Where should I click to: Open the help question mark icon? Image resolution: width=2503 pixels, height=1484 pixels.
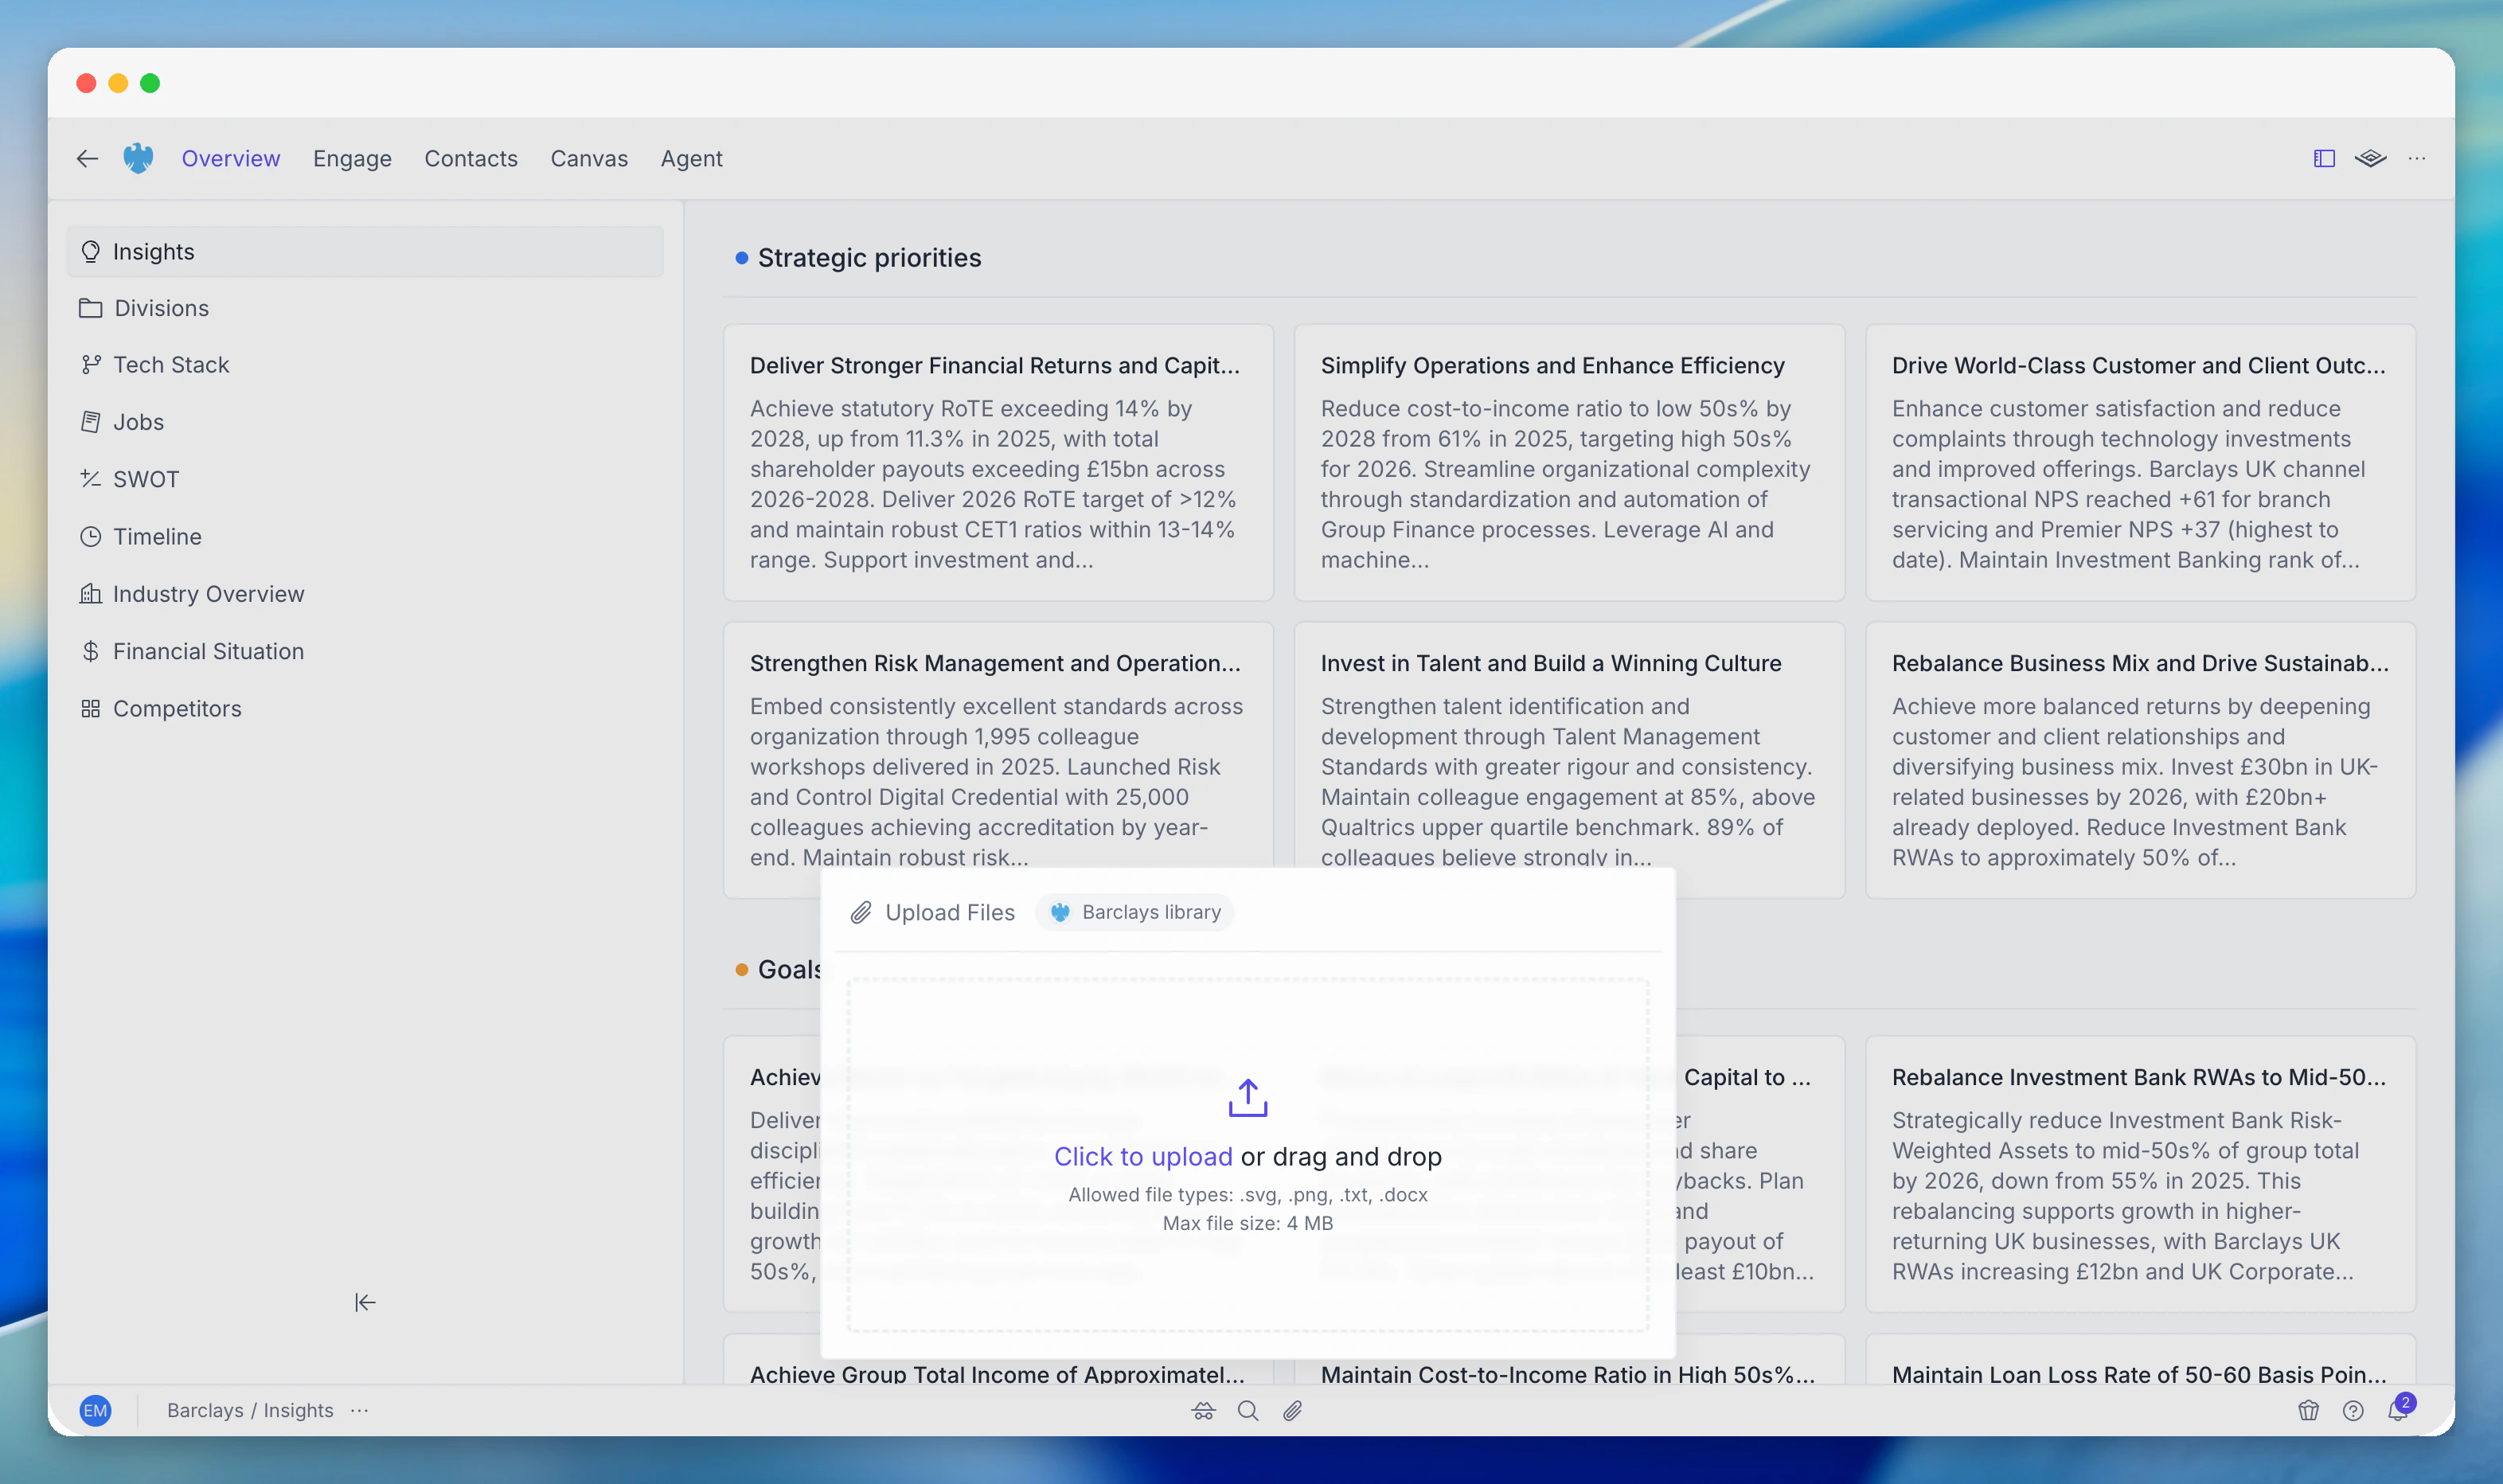pyautogui.click(x=2353, y=1410)
